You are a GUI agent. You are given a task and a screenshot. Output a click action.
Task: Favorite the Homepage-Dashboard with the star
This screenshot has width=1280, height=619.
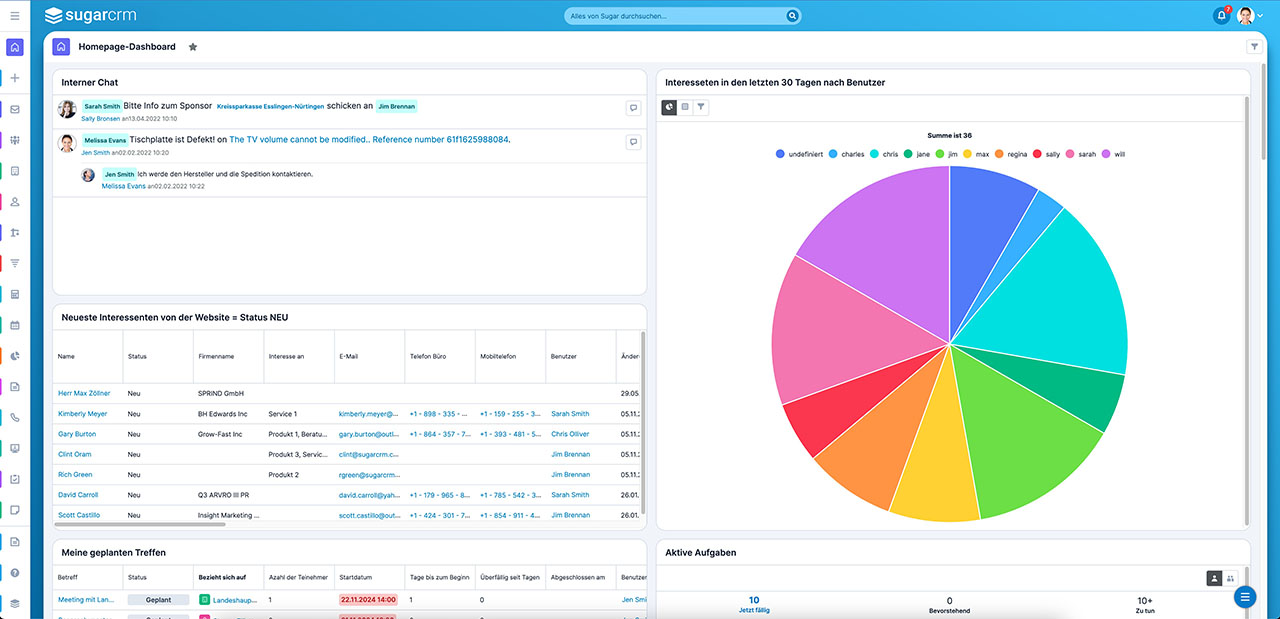pyautogui.click(x=193, y=47)
